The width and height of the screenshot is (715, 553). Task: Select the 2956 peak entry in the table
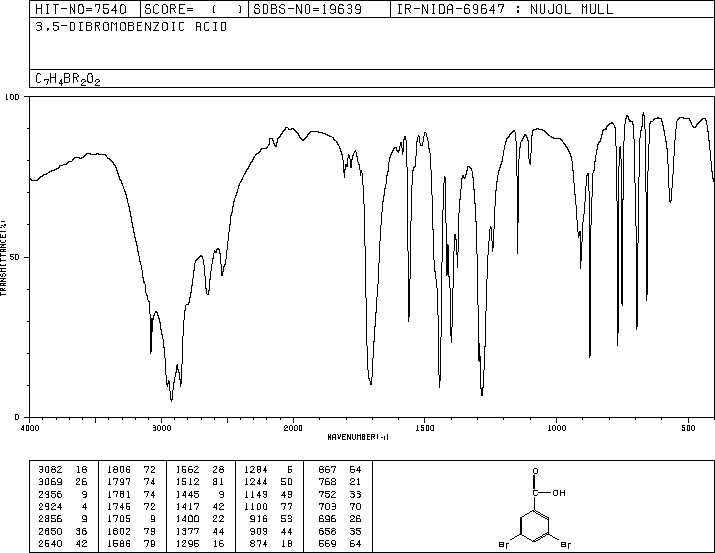click(x=63, y=494)
